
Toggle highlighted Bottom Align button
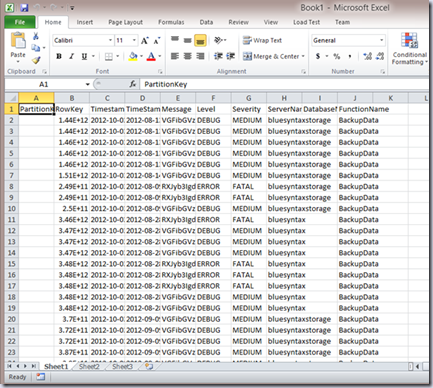200,40
